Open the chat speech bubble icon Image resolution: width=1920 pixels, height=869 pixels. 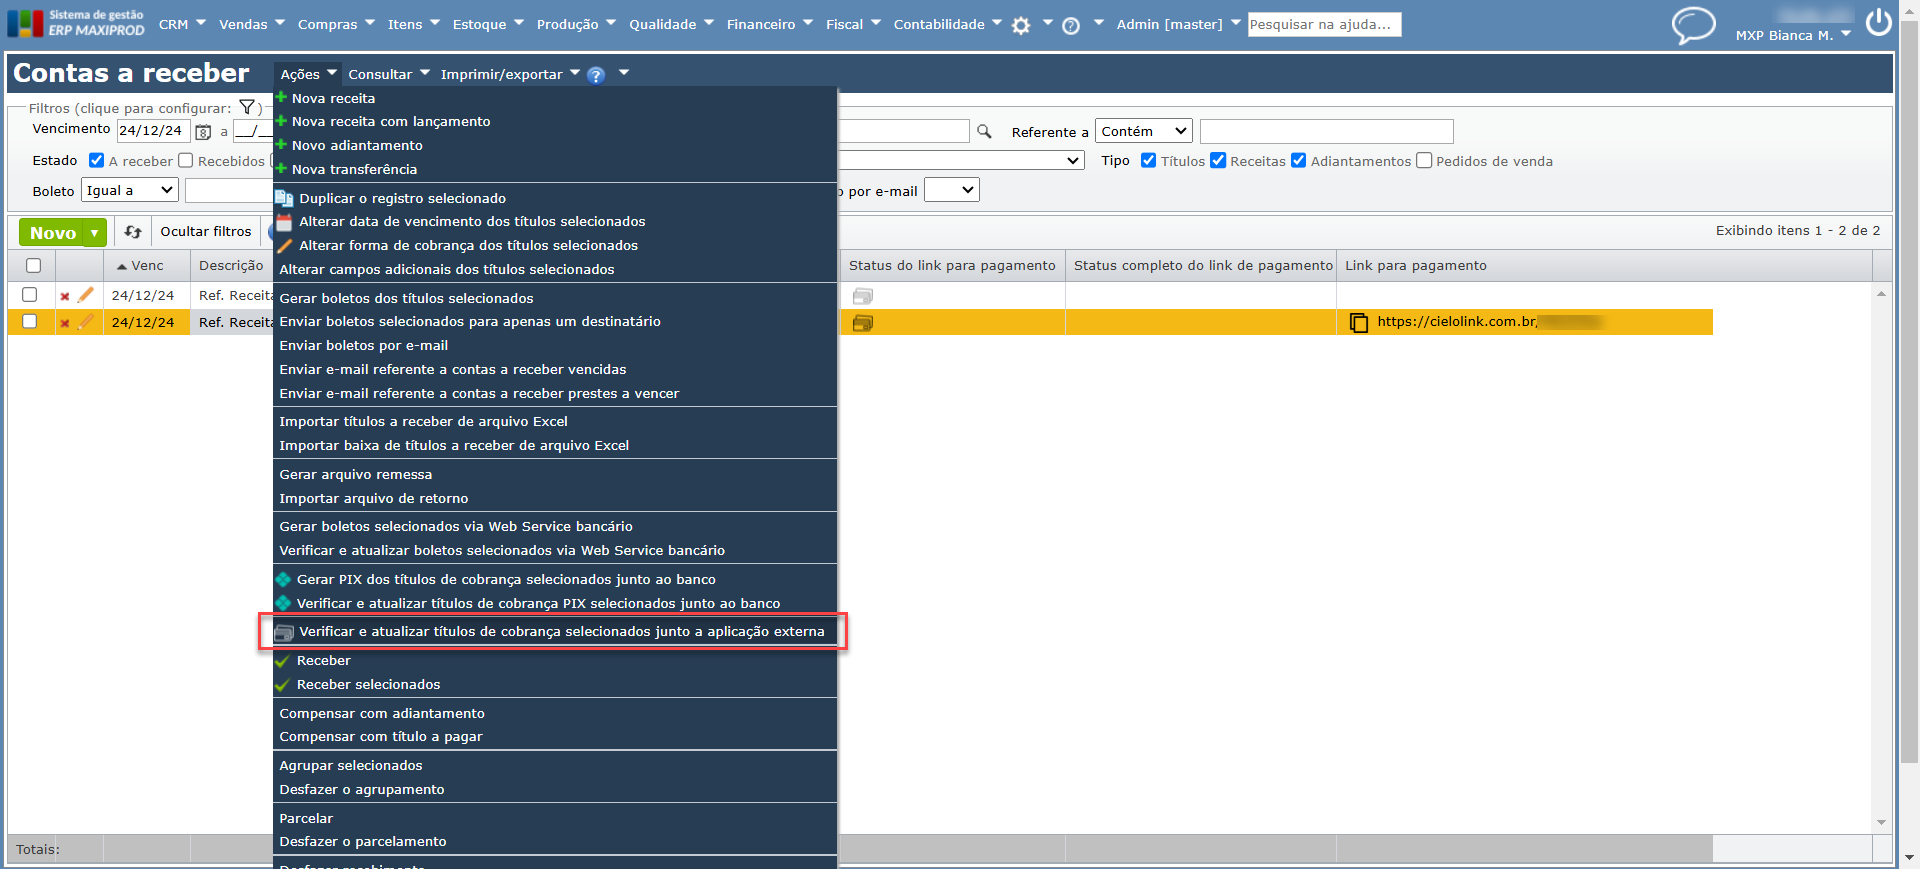pos(1694,25)
